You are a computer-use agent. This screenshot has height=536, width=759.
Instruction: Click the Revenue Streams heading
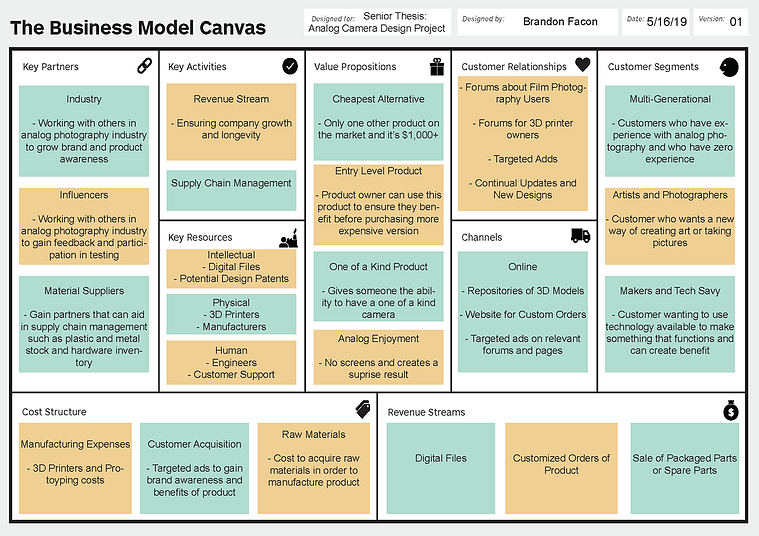point(426,413)
